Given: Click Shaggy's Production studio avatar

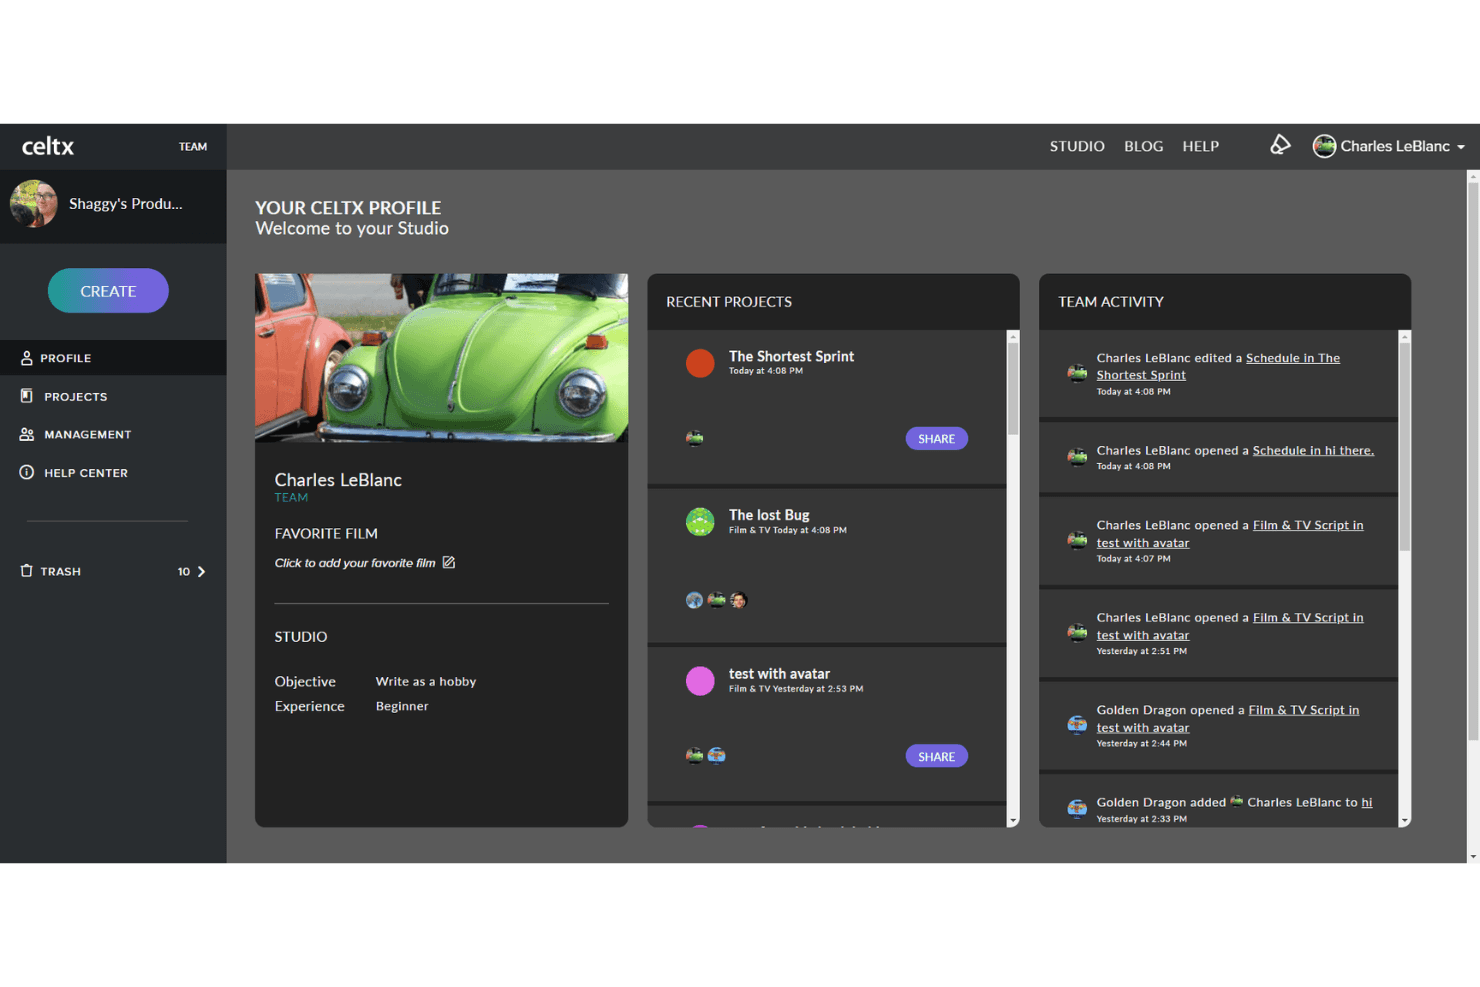Looking at the screenshot, I should point(34,204).
